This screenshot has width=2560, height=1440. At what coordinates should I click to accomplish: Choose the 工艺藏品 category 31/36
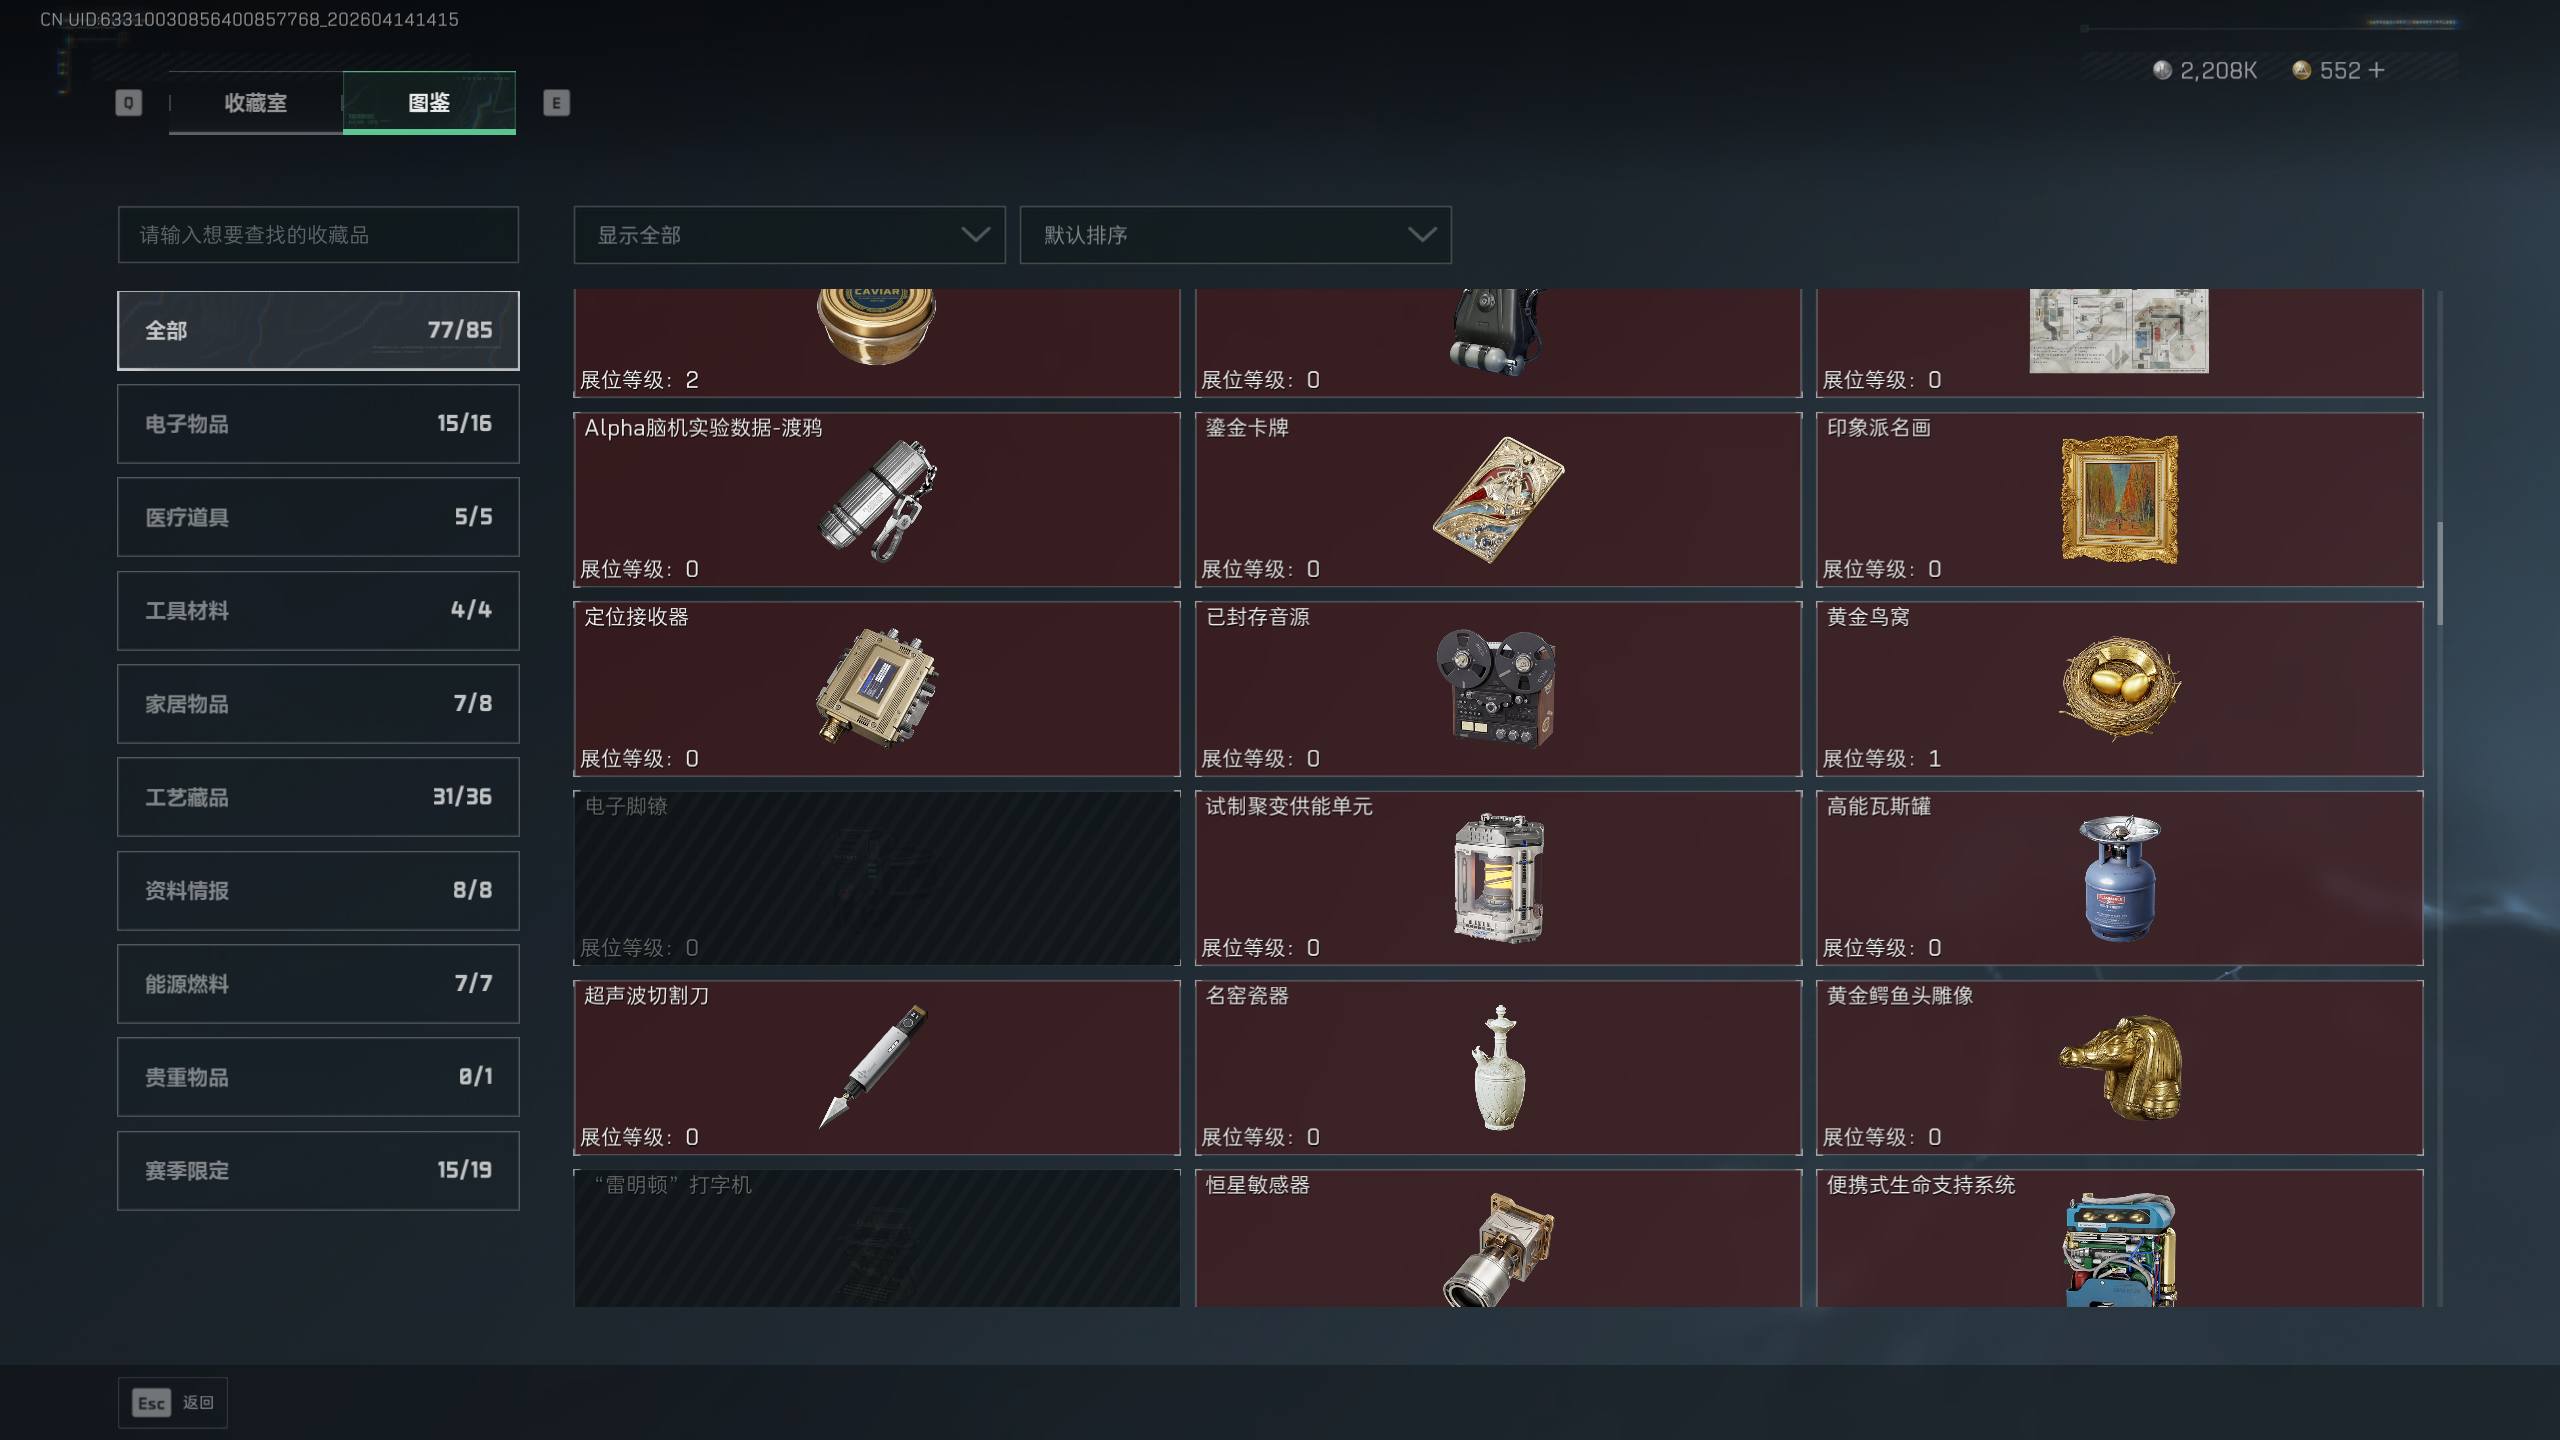[318, 797]
